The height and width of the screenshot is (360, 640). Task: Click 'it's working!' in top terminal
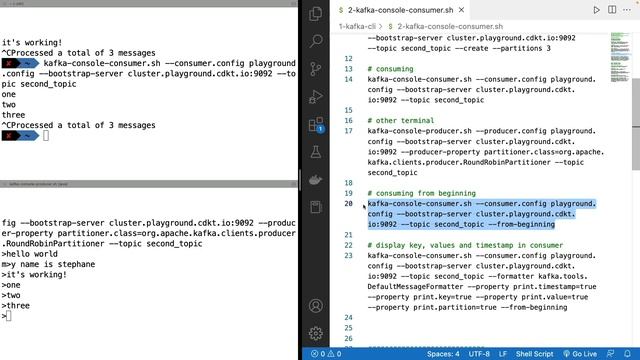tap(32, 42)
